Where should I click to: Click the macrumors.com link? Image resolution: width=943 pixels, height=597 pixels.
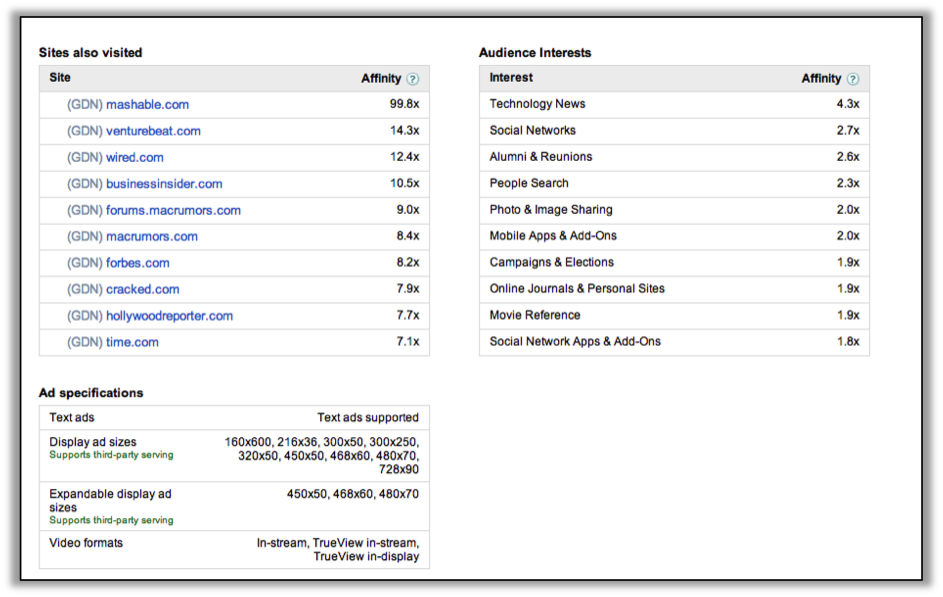point(152,237)
